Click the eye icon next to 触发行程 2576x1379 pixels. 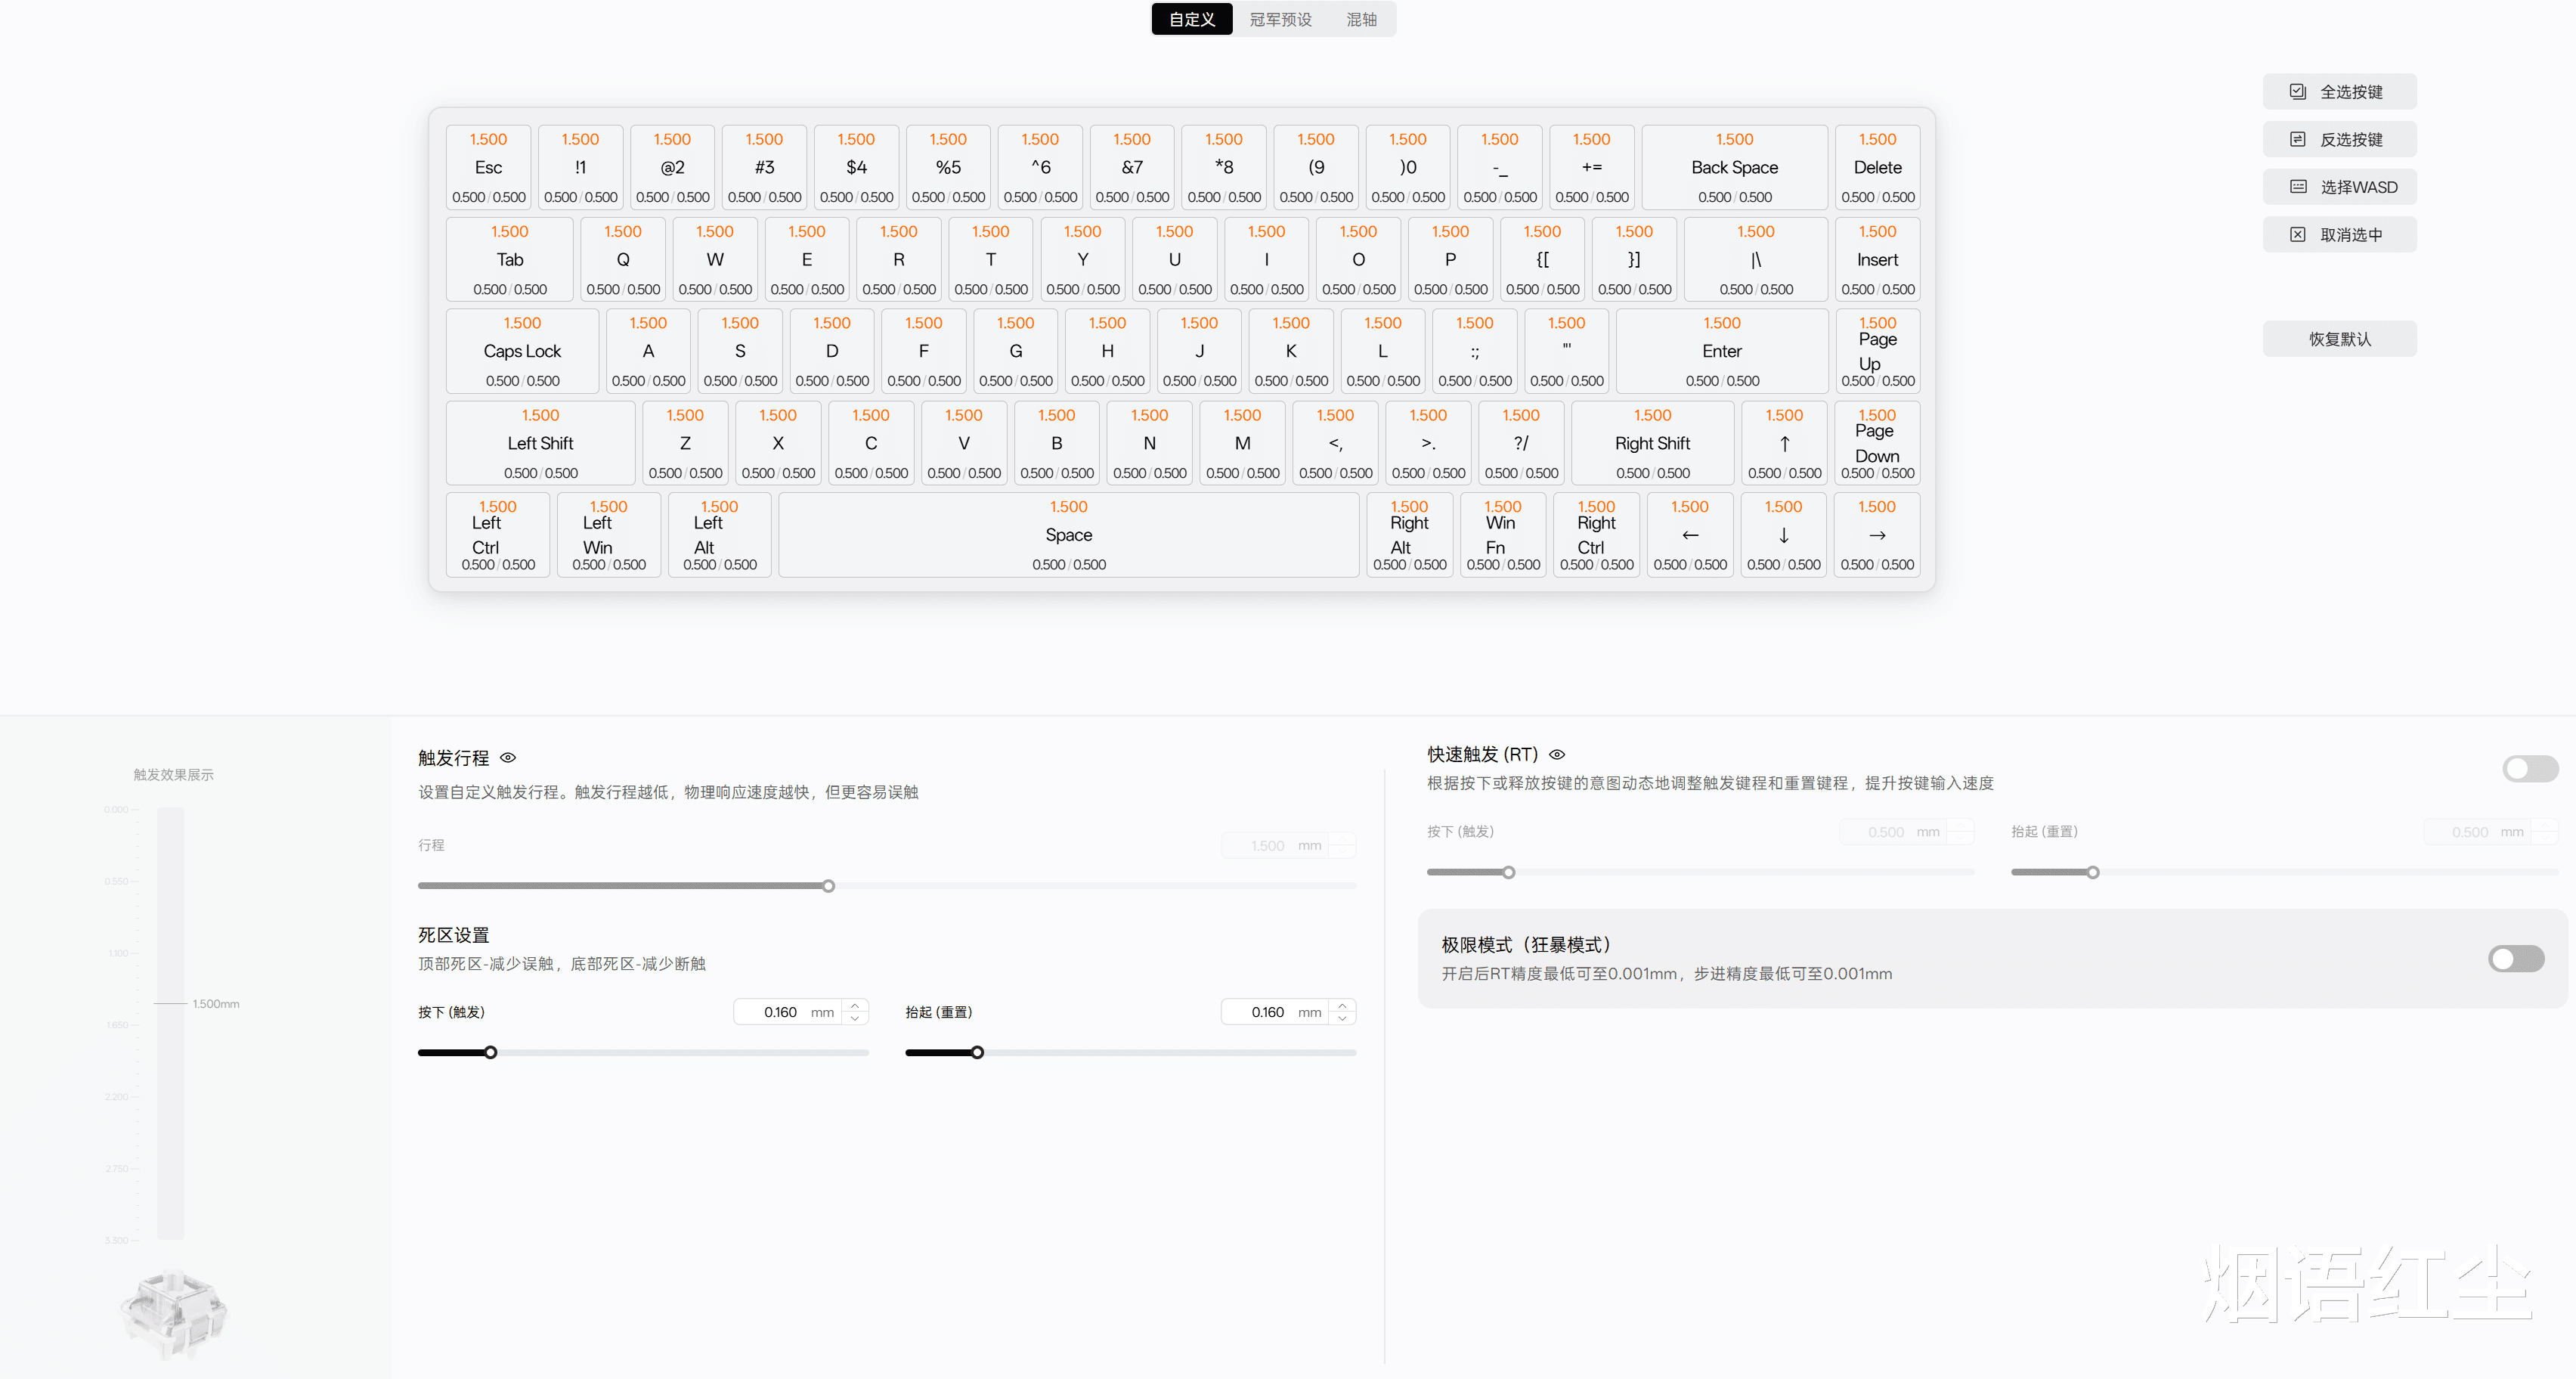click(x=508, y=758)
